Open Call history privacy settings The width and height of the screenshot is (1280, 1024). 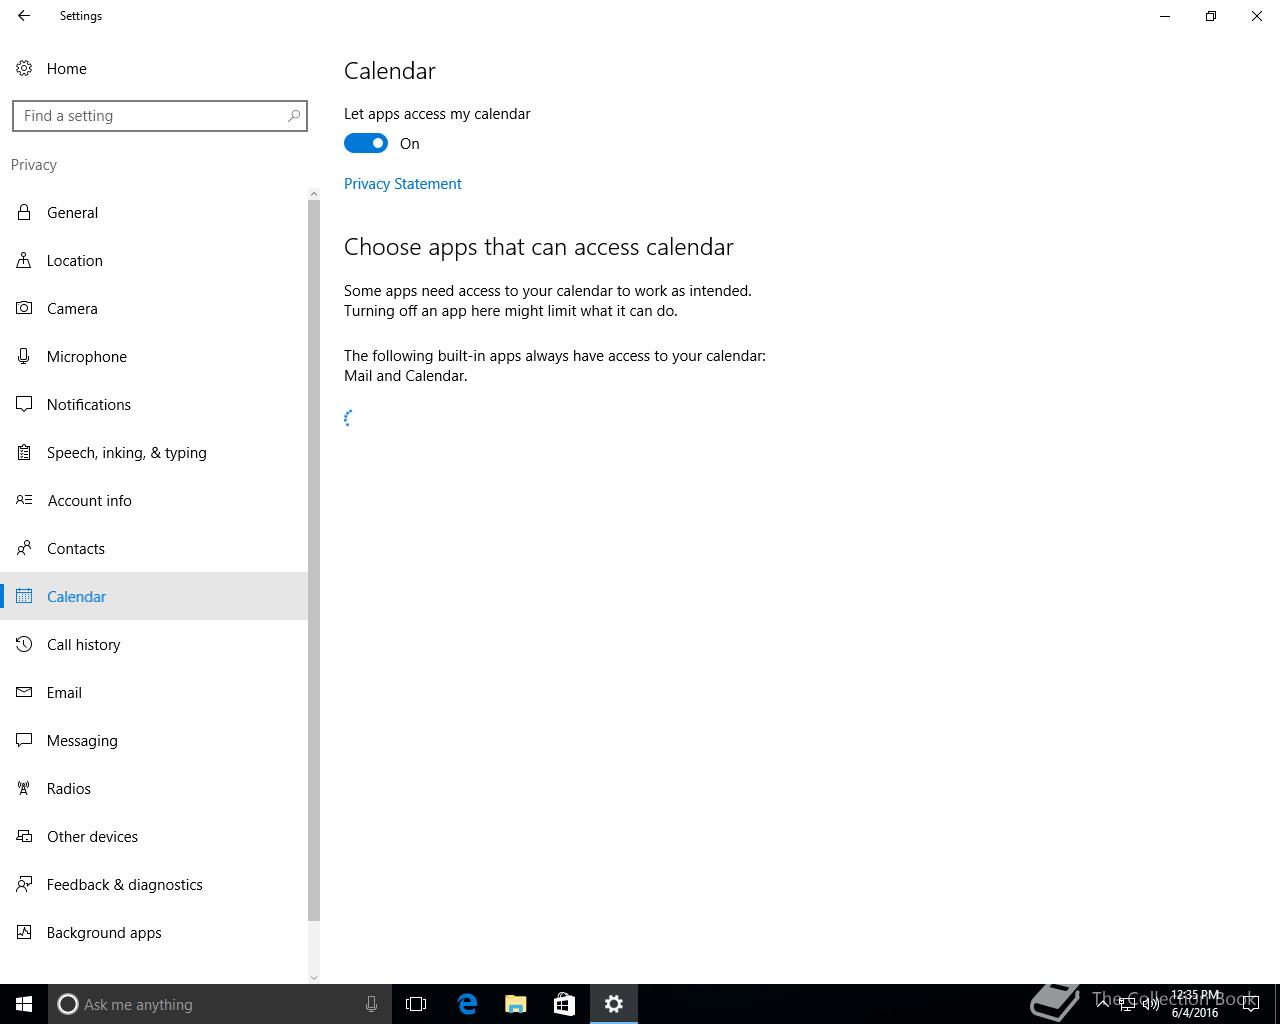[154, 644]
